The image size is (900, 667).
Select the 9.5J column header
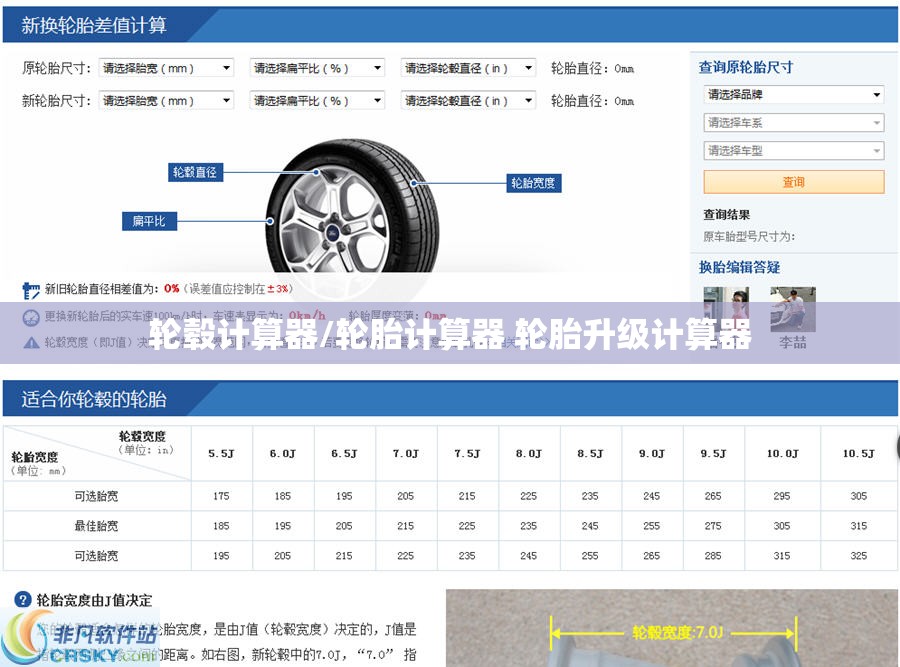(713, 453)
